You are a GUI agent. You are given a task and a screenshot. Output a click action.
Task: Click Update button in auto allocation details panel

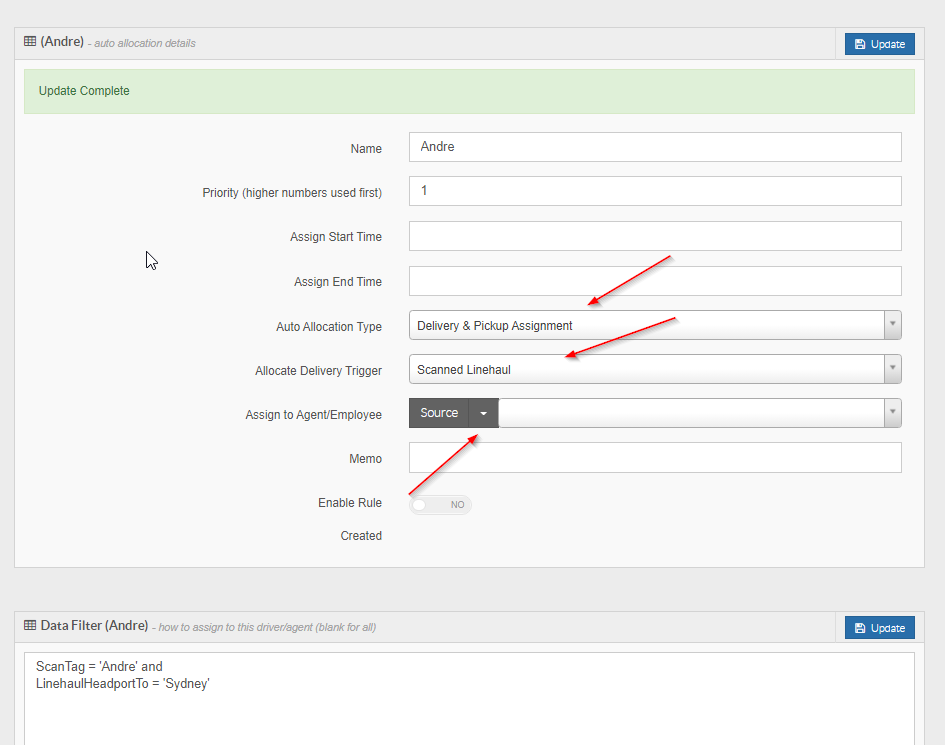pos(879,44)
